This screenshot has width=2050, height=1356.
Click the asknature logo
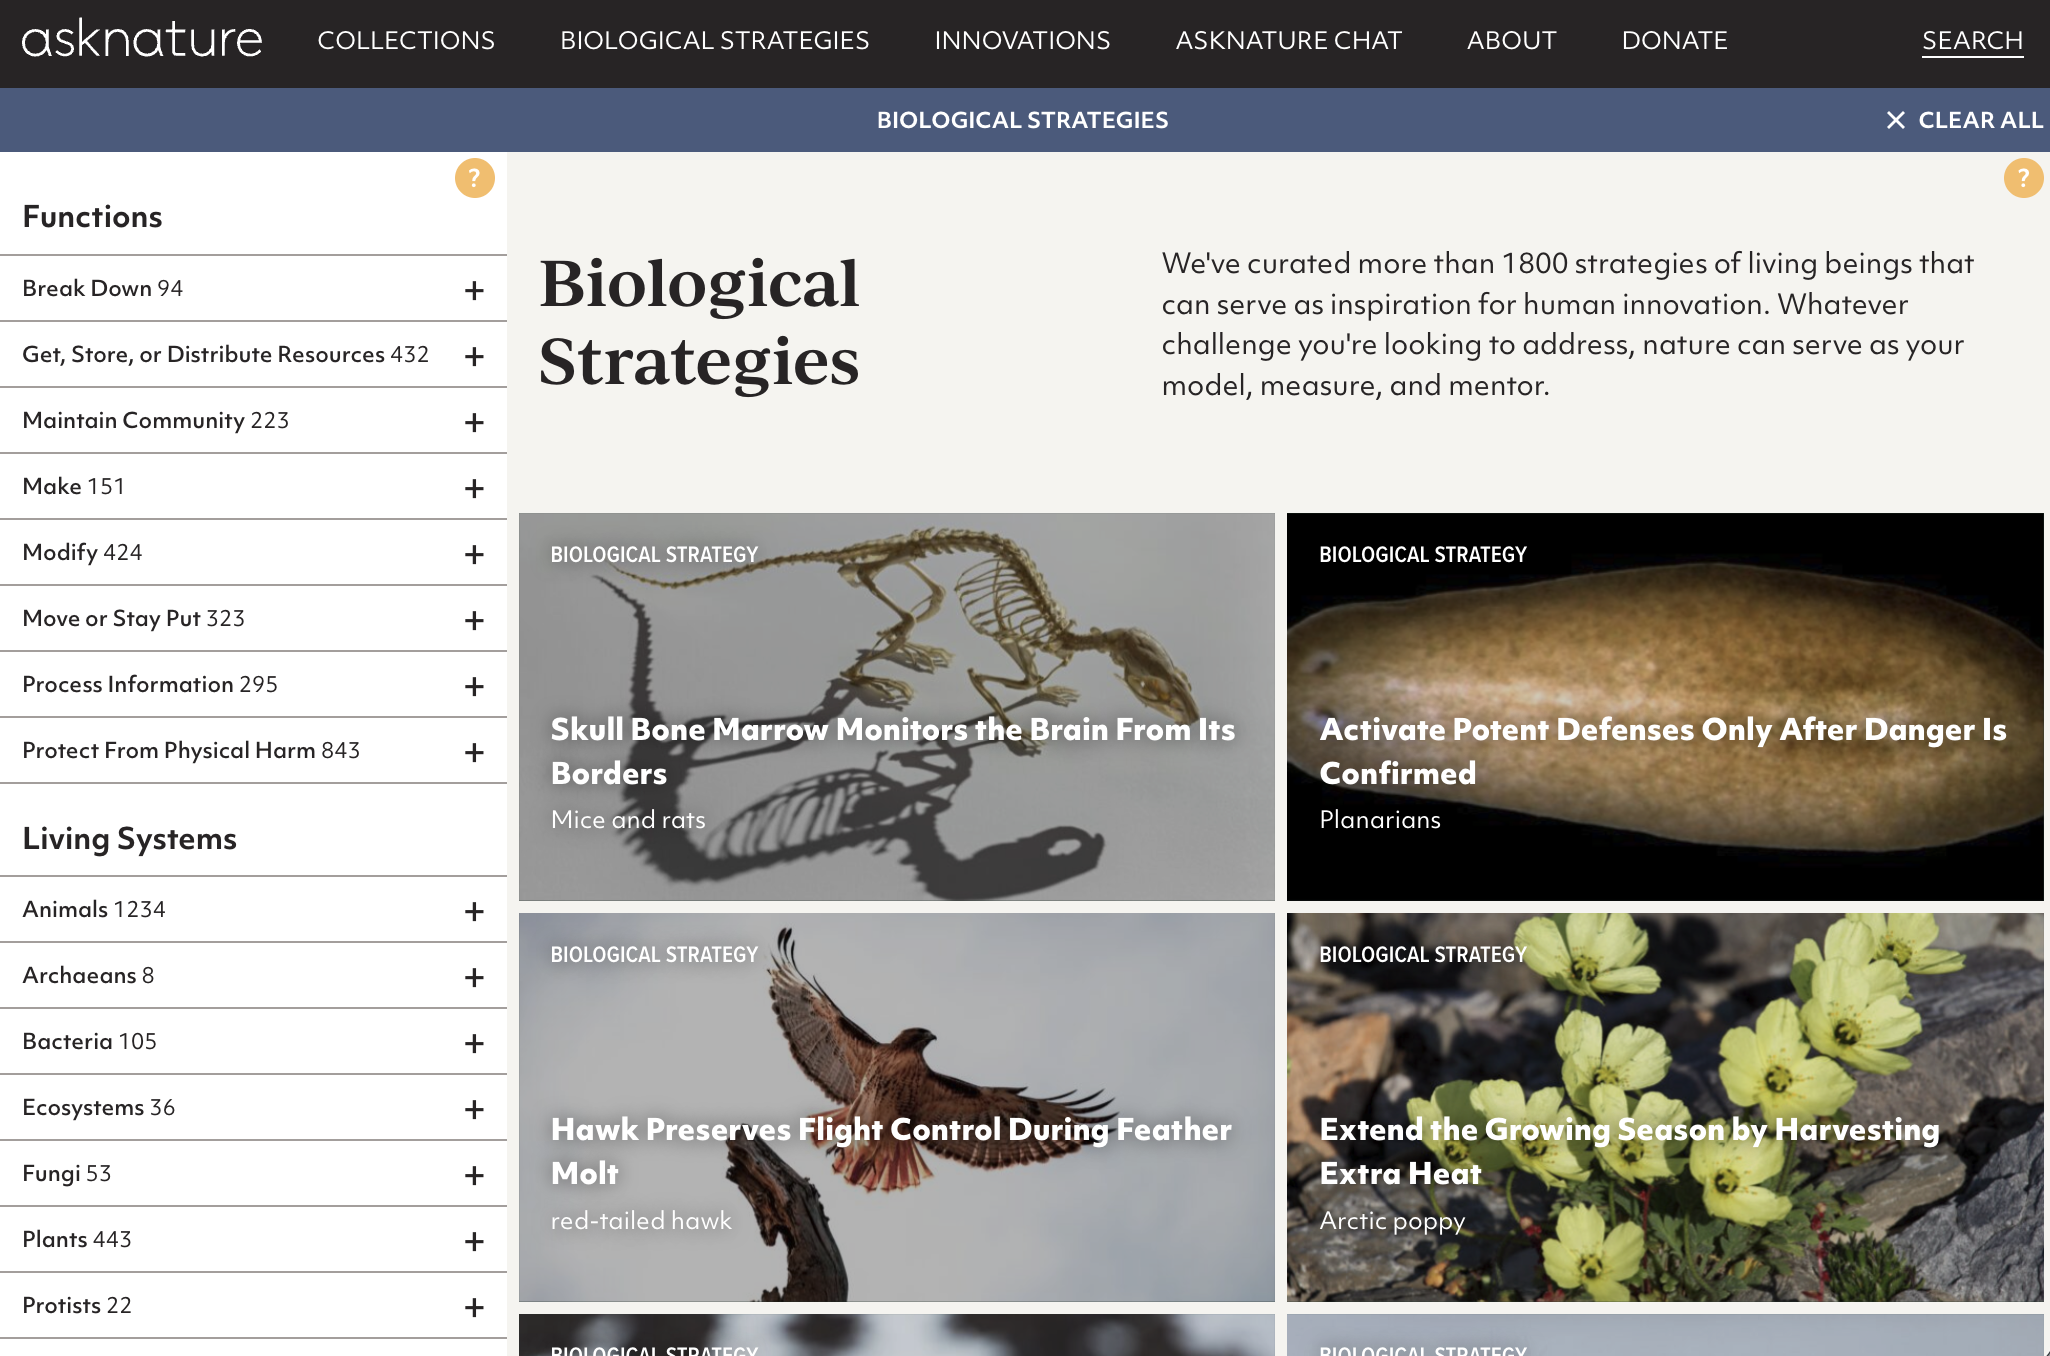[142, 40]
